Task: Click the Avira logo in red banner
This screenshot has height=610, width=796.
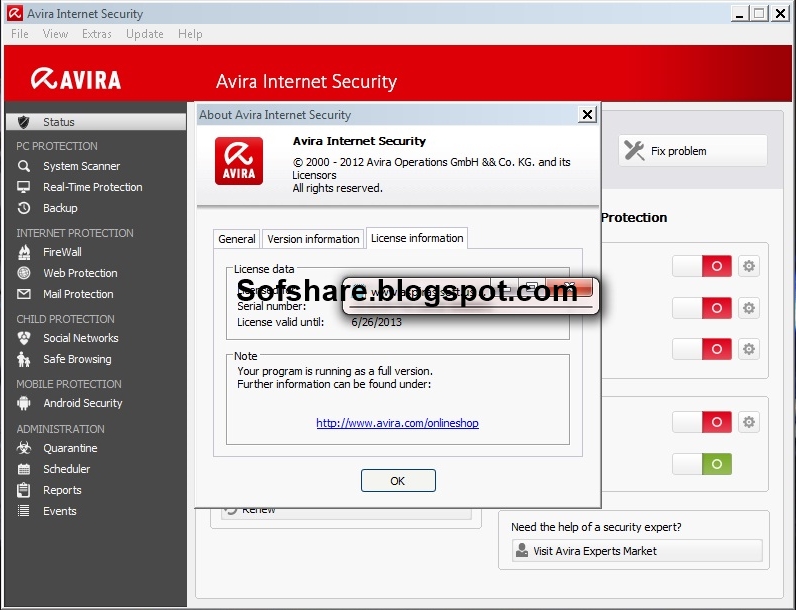Action: (76, 79)
